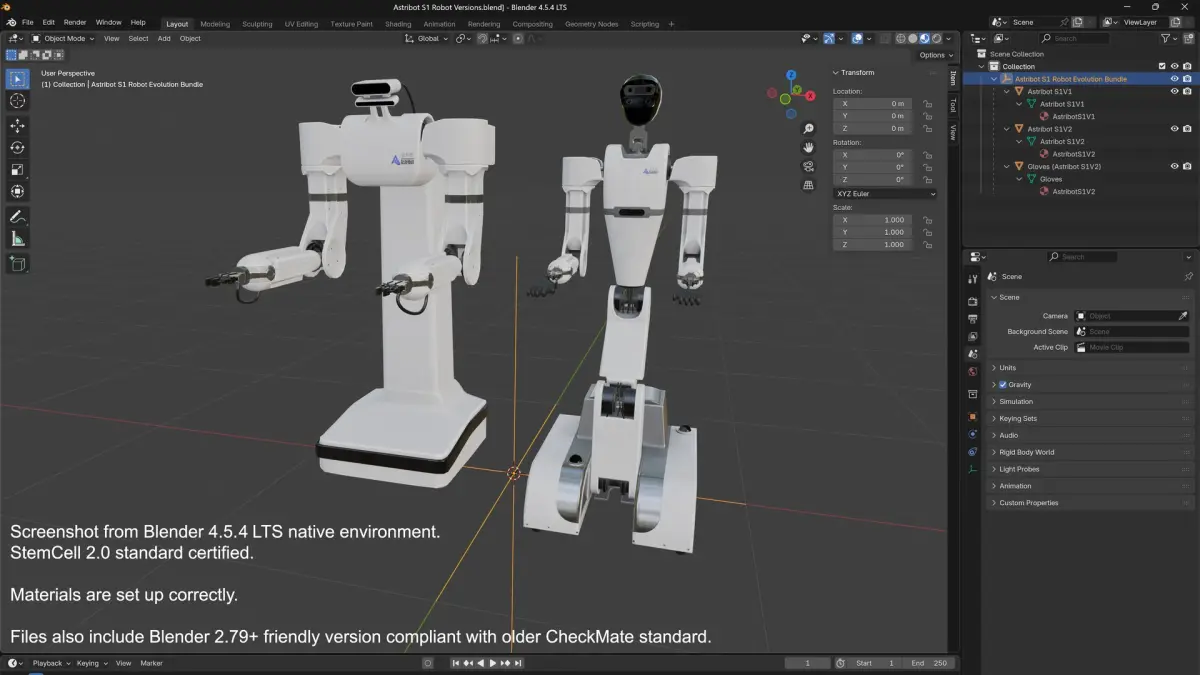Open the View Layer properties tab icon
The width and height of the screenshot is (1200, 675).
pyautogui.click(x=973, y=337)
